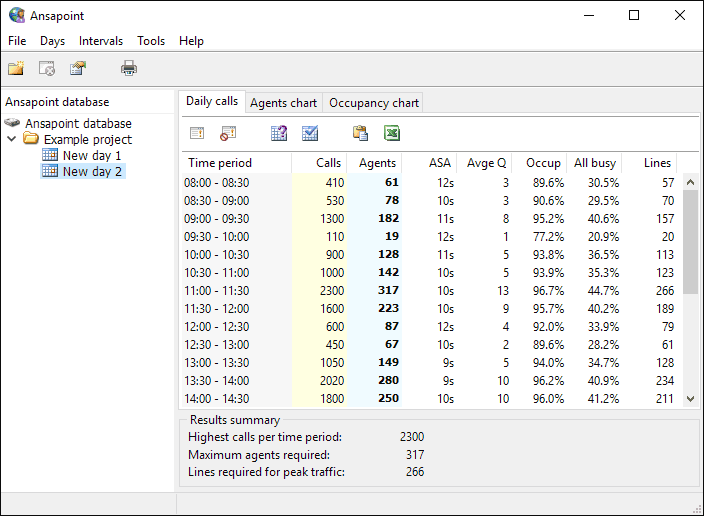Click the grid with question mark icon
This screenshot has width=704, height=516.
279,133
